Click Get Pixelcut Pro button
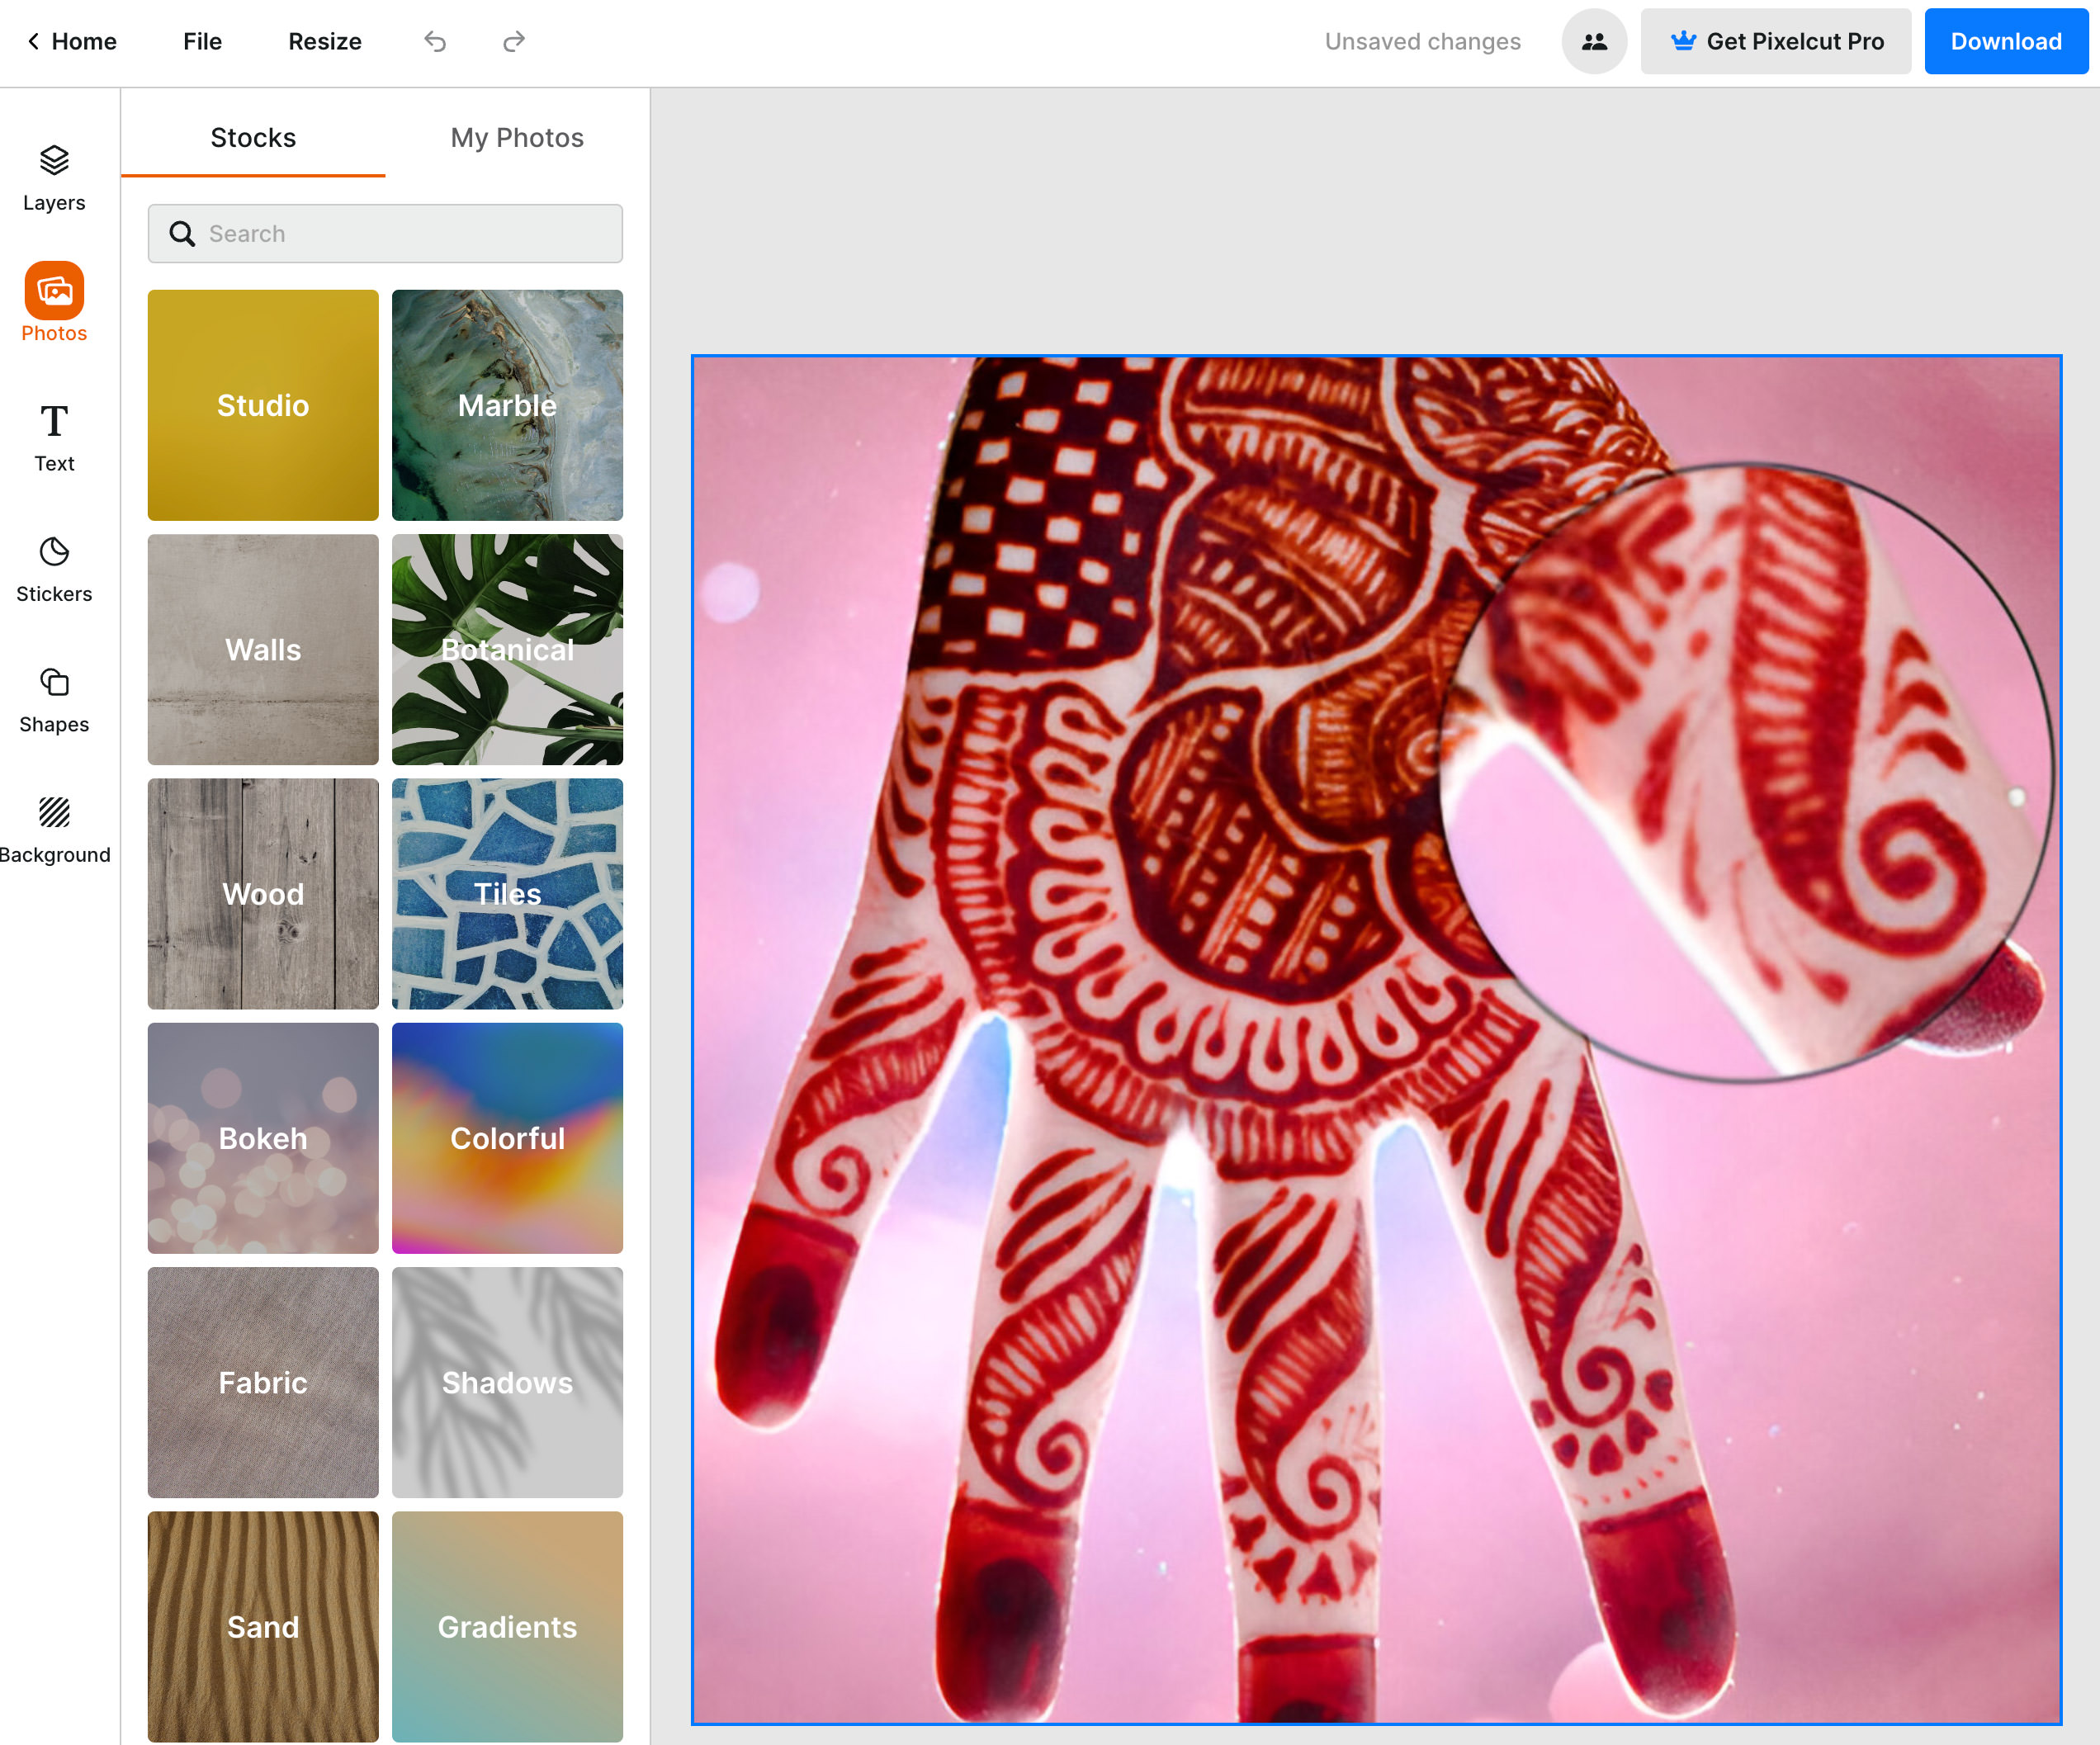This screenshot has width=2100, height=1745. [1774, 40]
